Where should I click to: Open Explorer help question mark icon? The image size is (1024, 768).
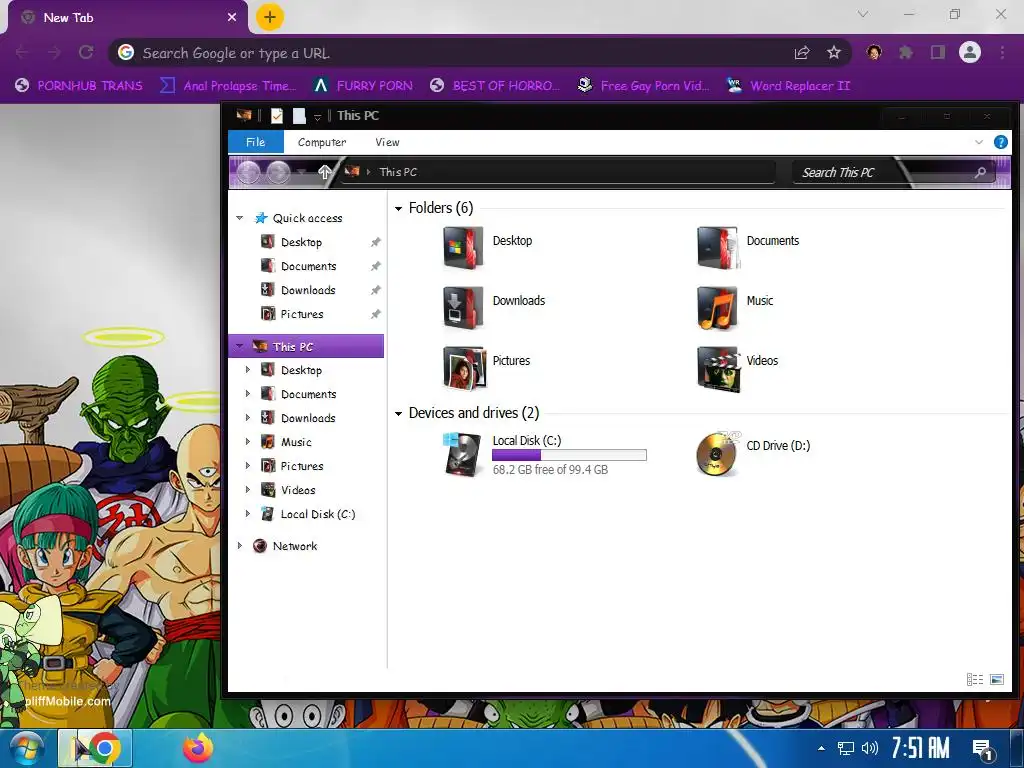(1000, 142)
